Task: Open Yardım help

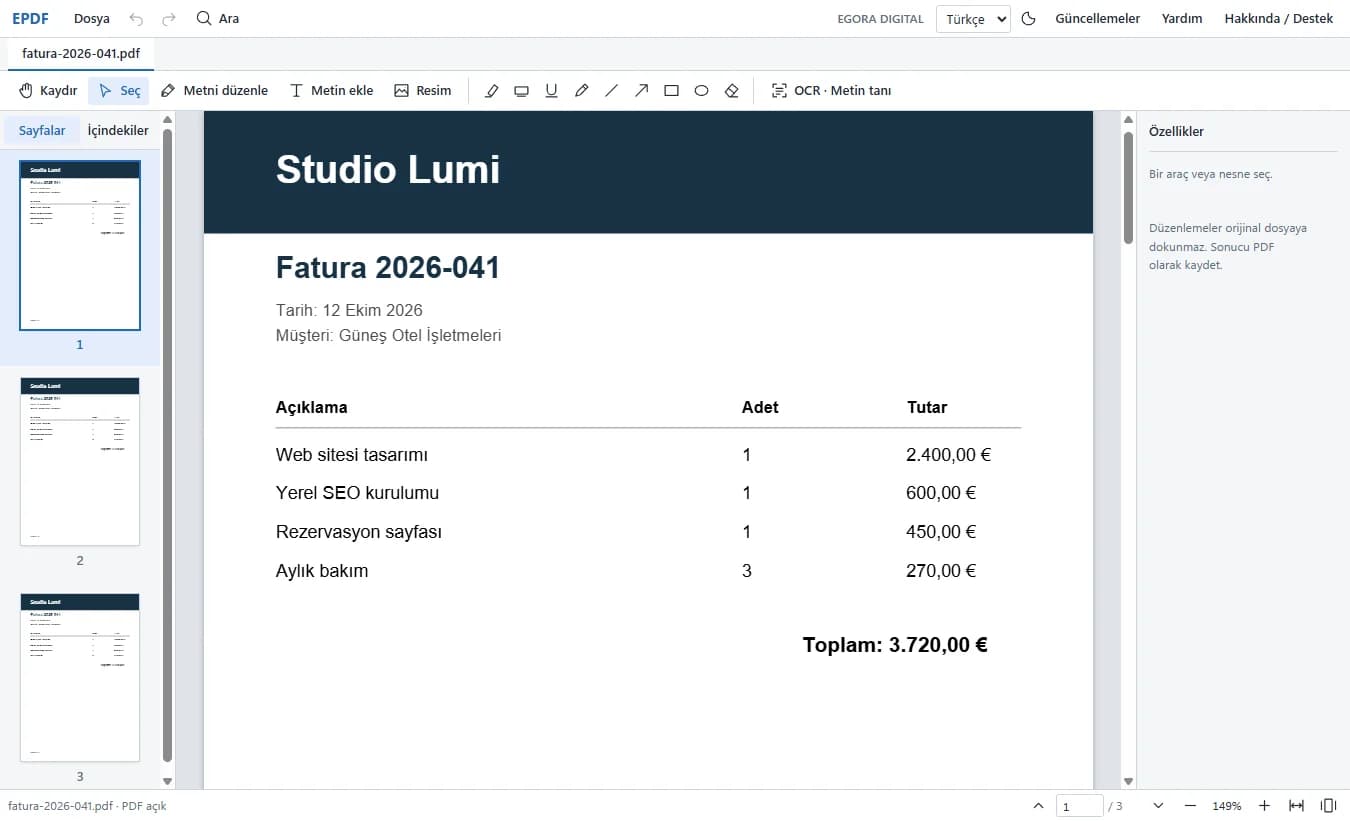Action: (x=1182, y=19)
